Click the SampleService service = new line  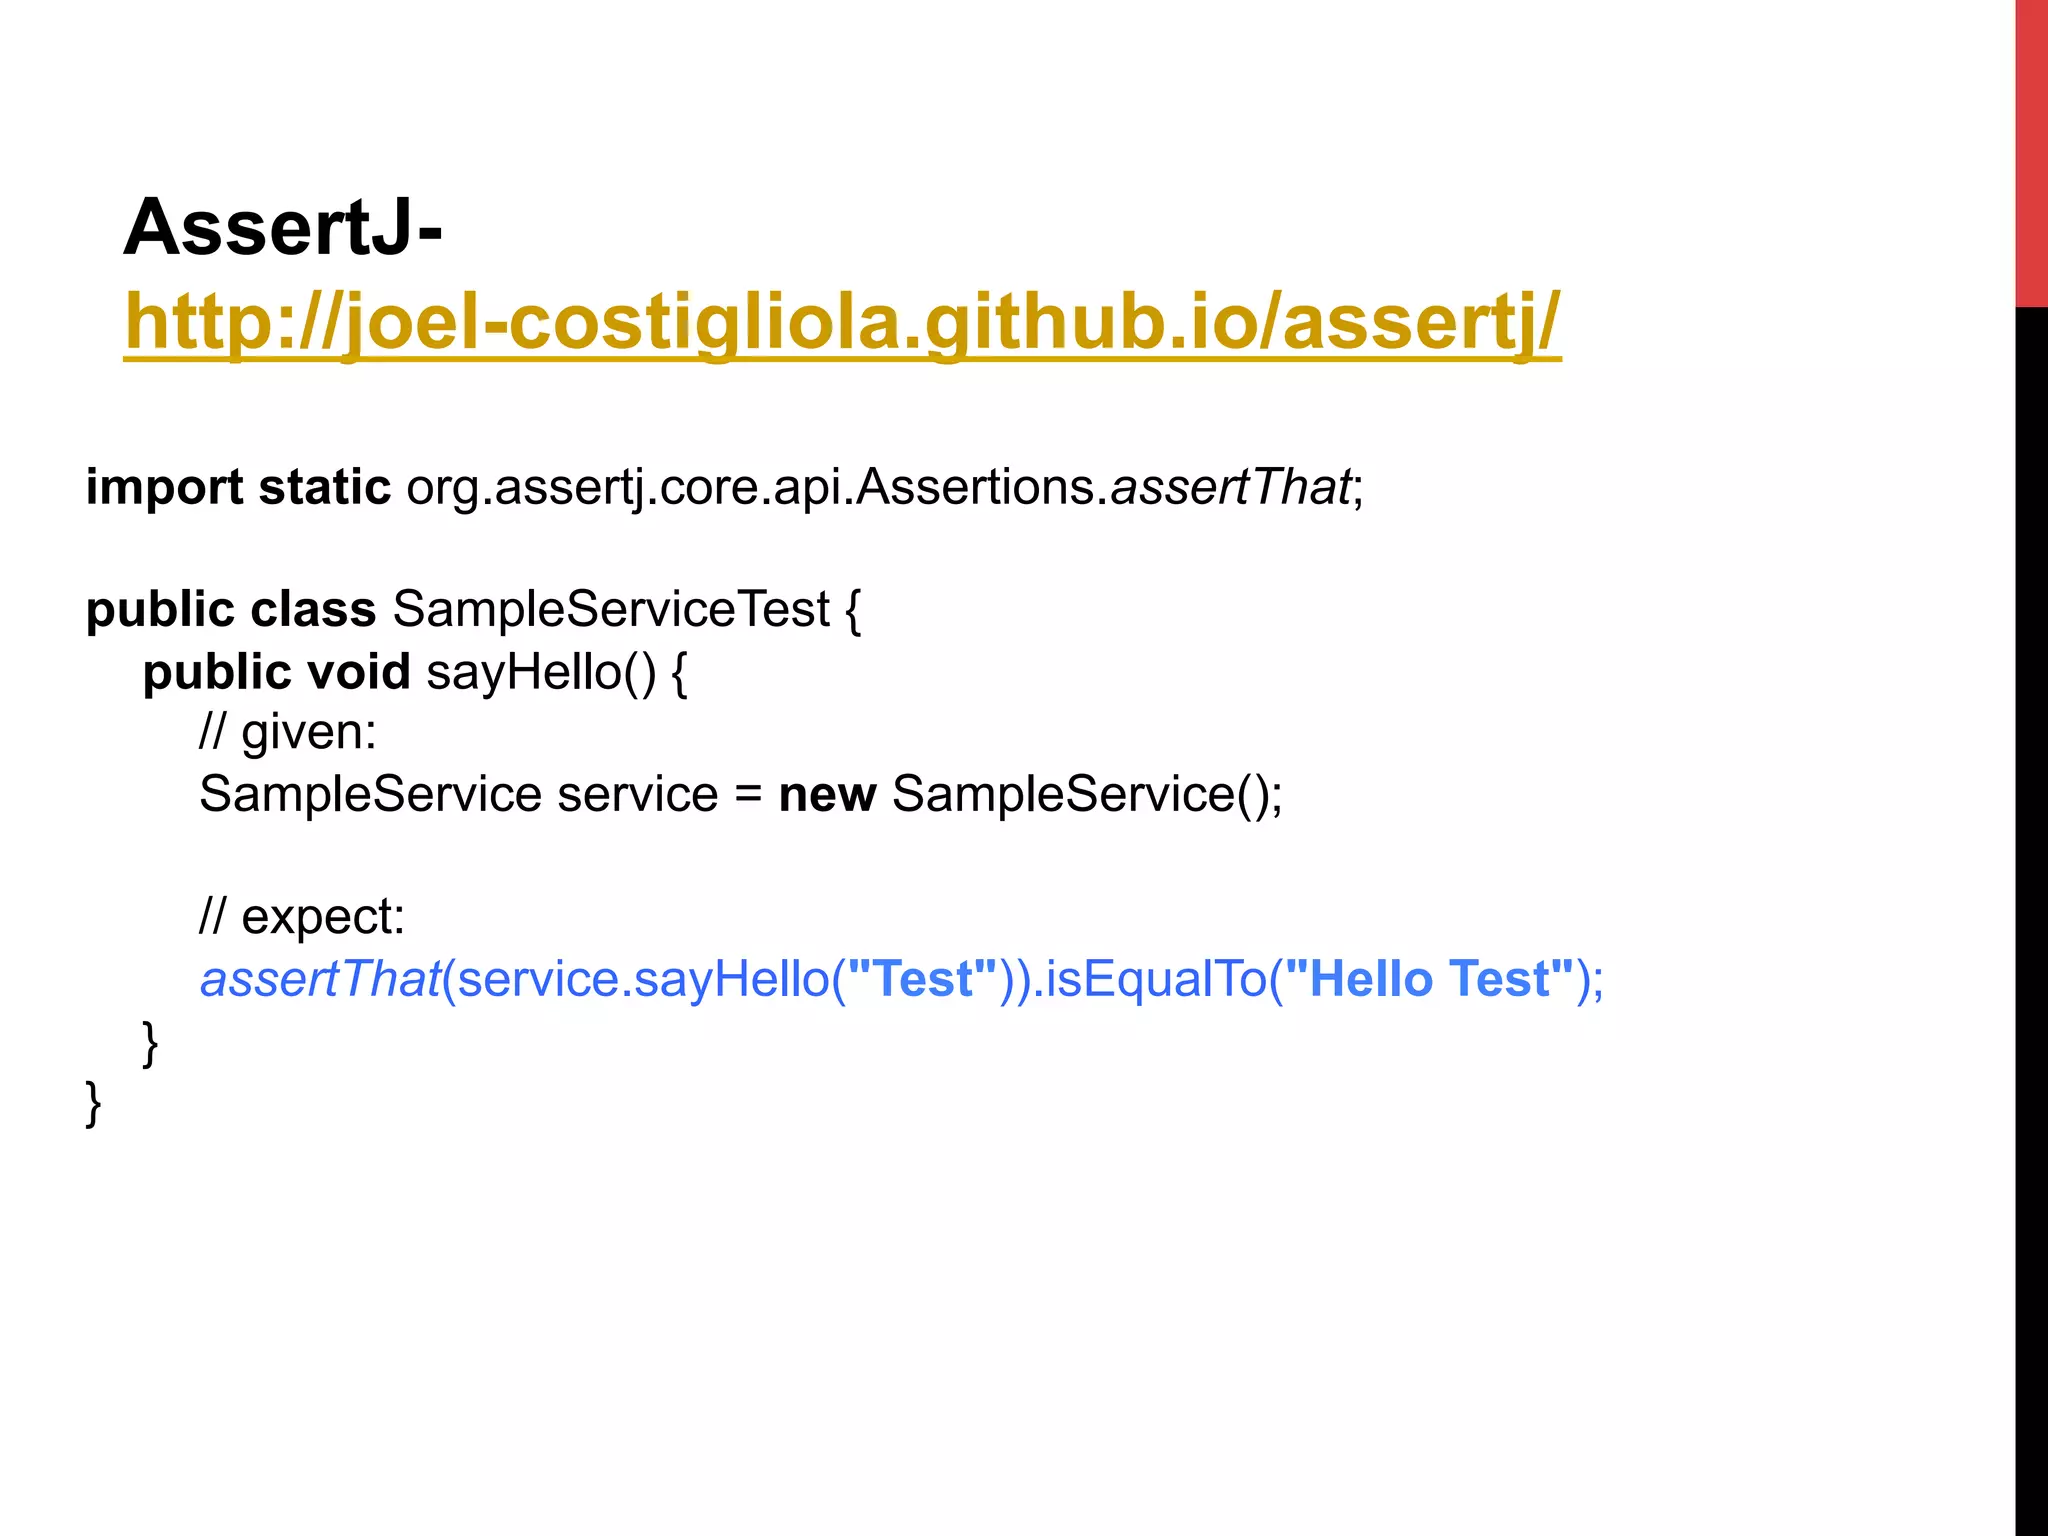tap(741, 795)
